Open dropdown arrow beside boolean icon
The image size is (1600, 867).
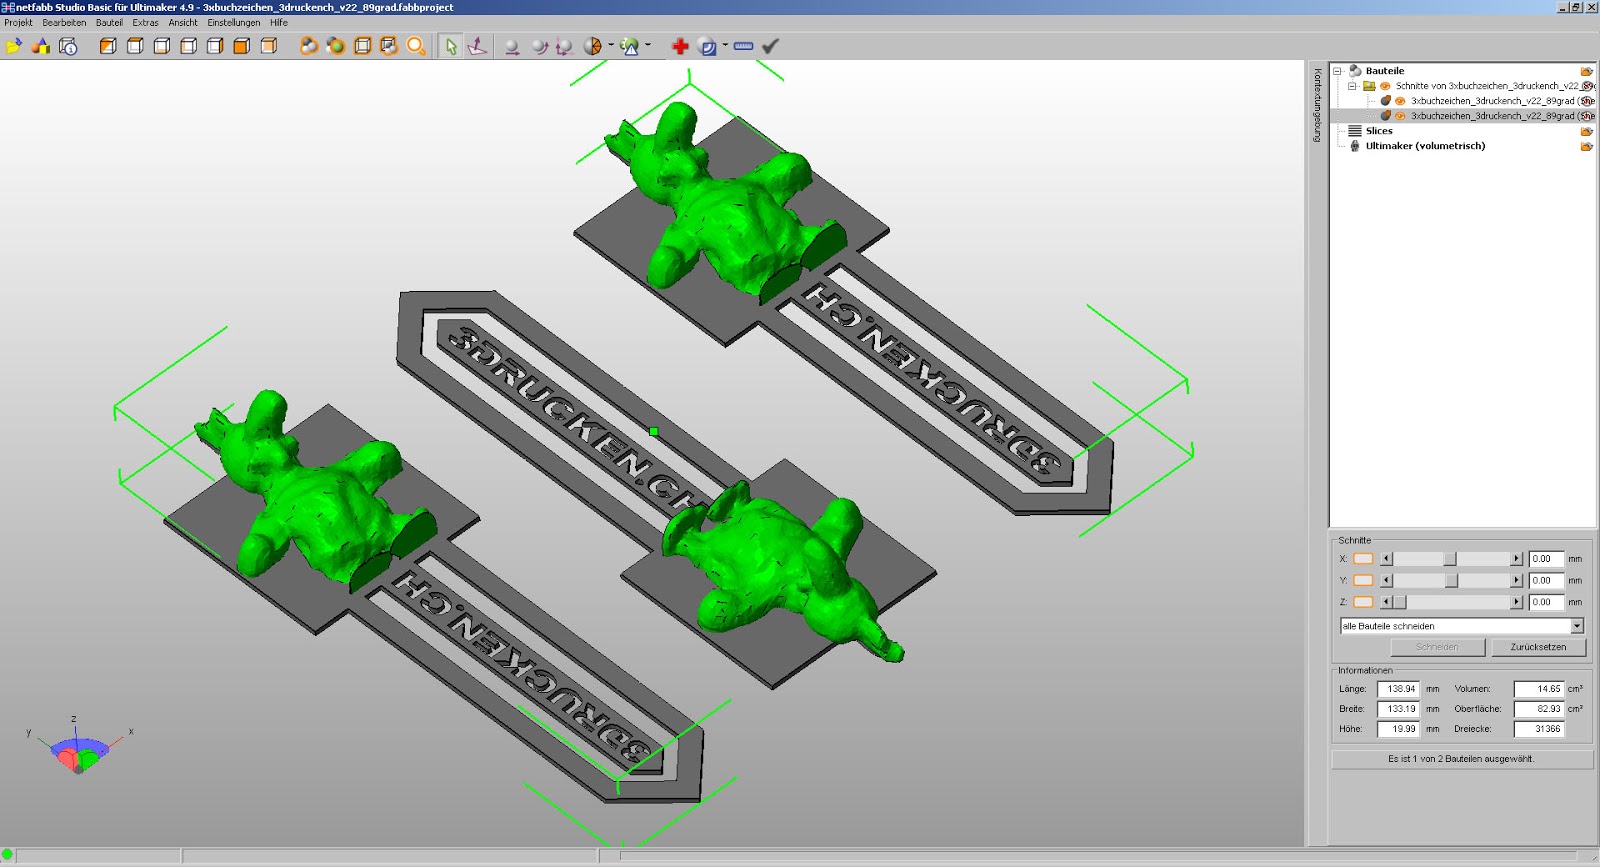pyautogui.click(x=725, y=45)
